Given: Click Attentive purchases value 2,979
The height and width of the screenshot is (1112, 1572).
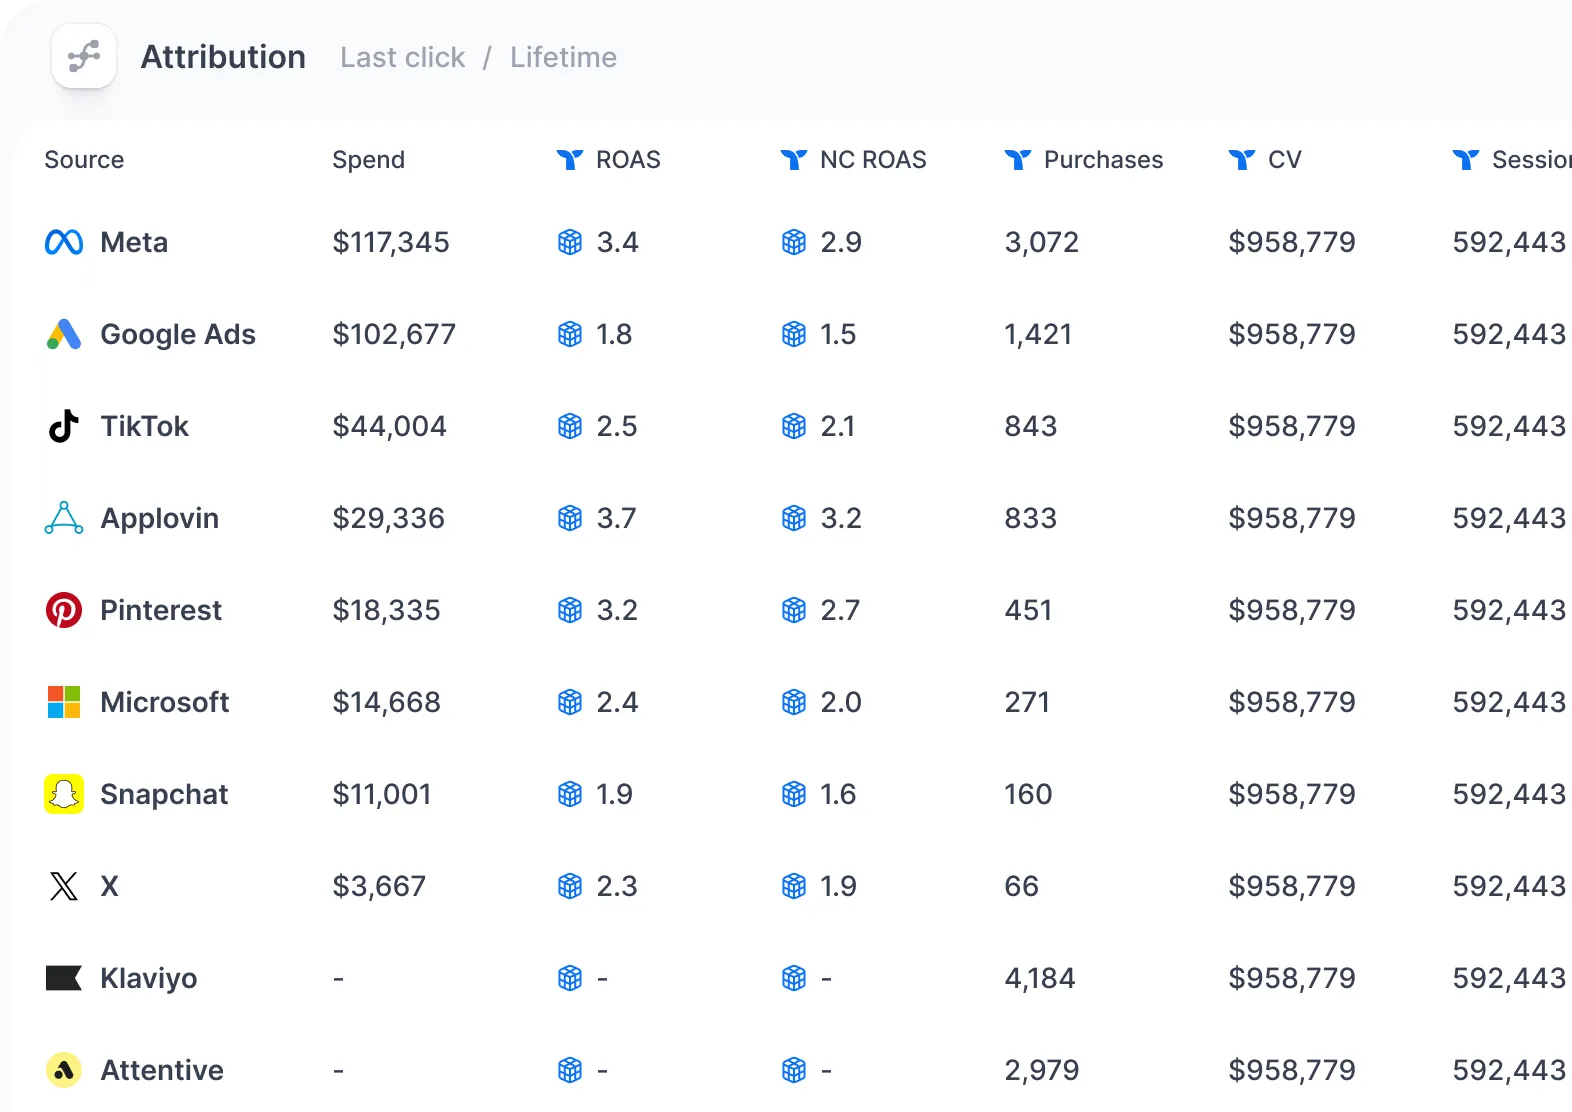Looking at the screenshot, I should click(1041, 1070).
